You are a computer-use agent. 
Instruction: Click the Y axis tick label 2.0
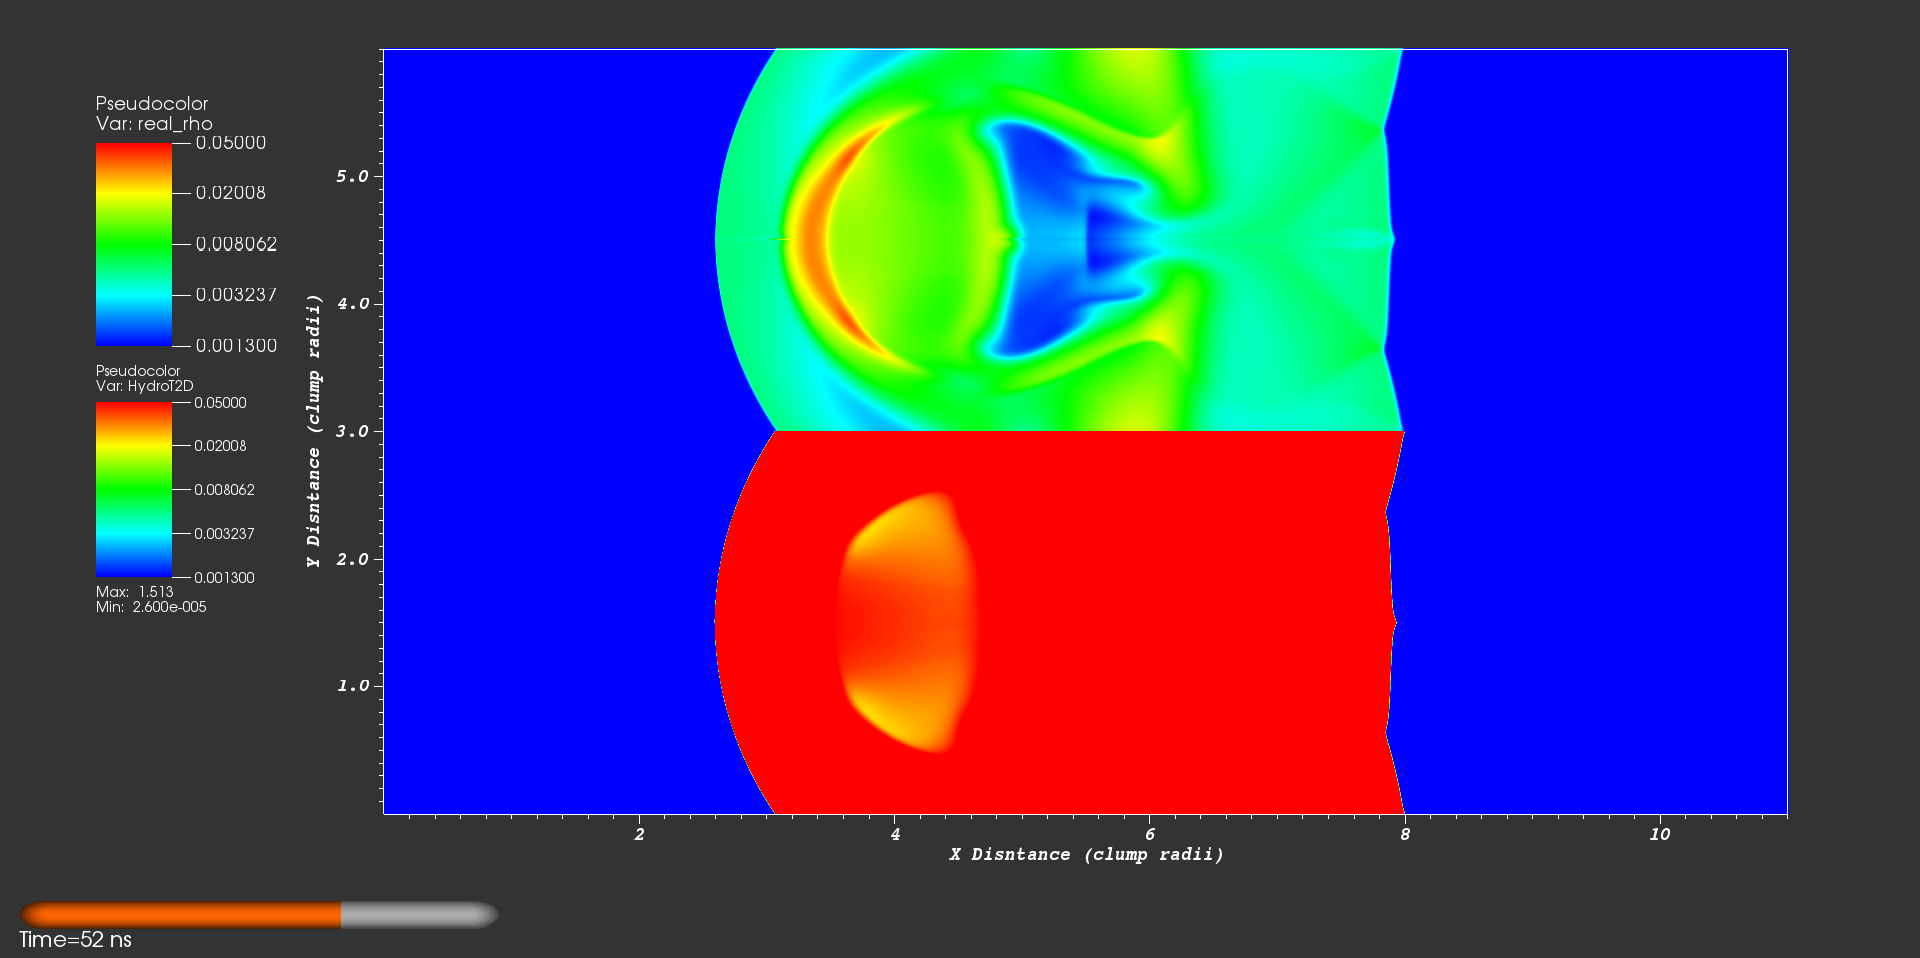352,559
